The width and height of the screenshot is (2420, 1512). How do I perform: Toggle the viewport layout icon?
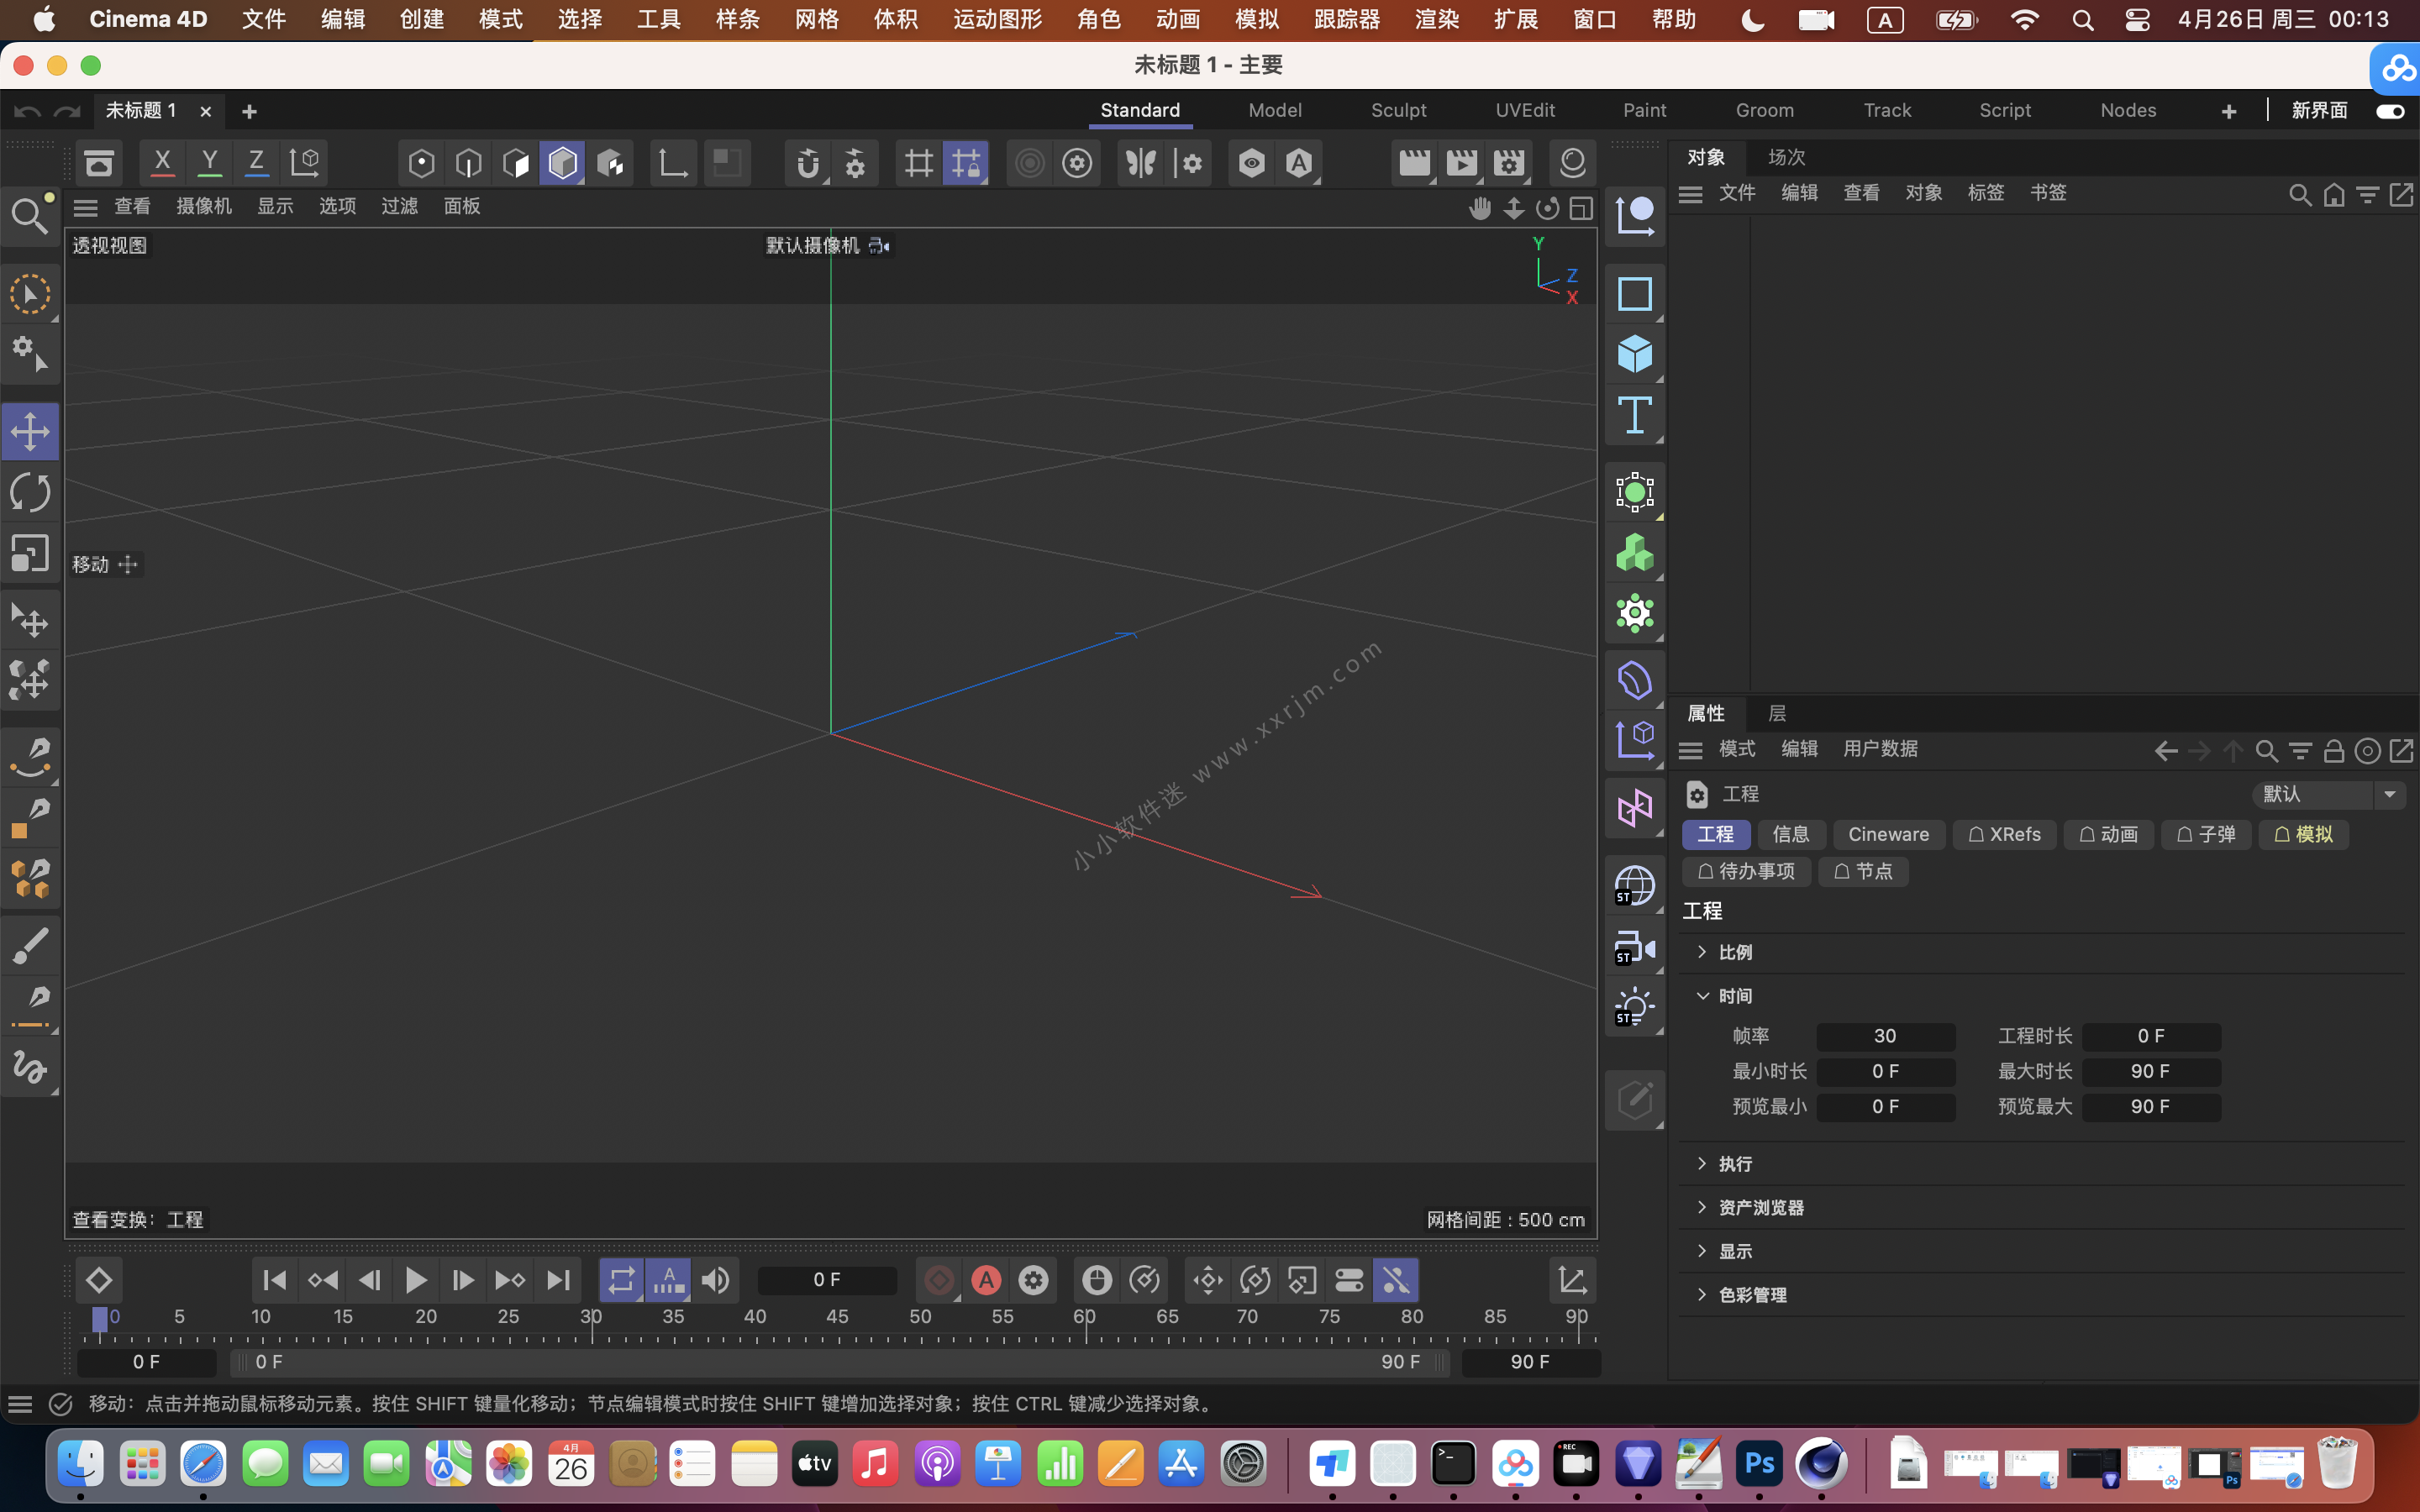pyautogui.click(x=1581, y=208)
